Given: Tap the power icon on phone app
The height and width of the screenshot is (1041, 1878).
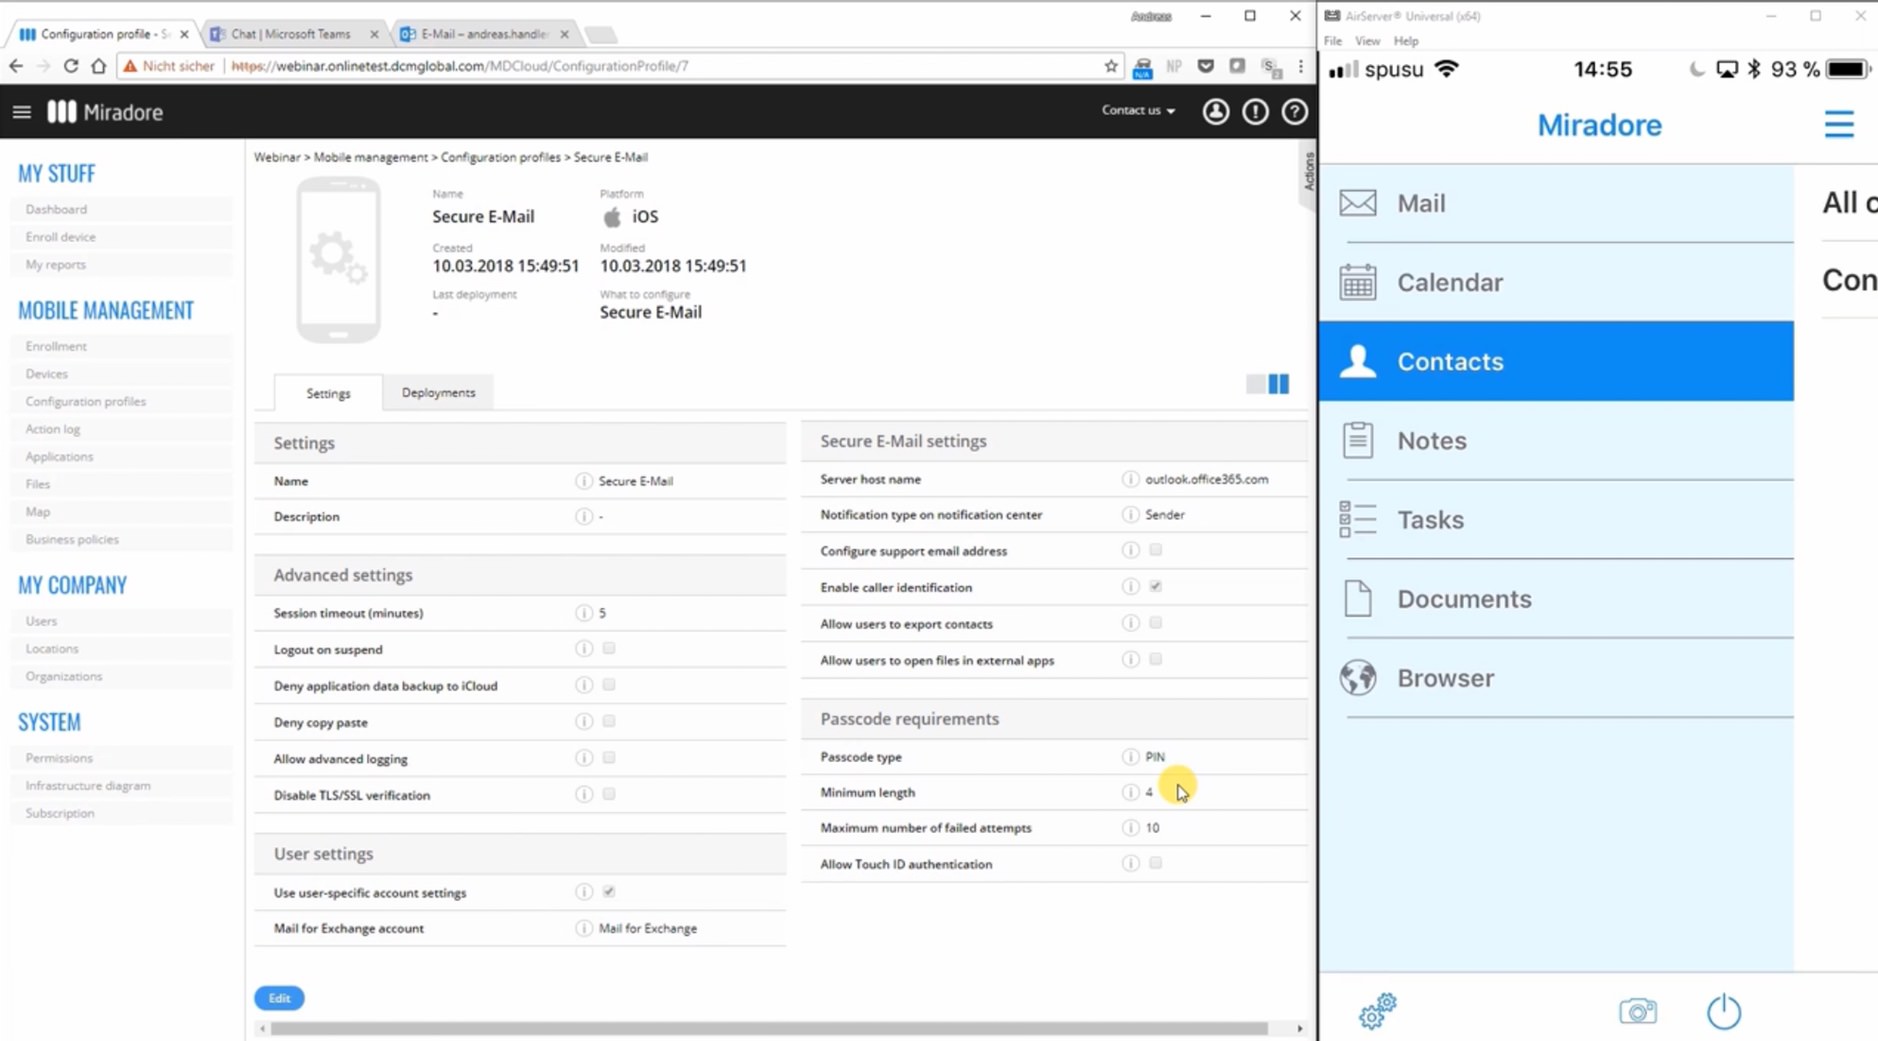Looking at the screenshot, I should 1723,1011.
